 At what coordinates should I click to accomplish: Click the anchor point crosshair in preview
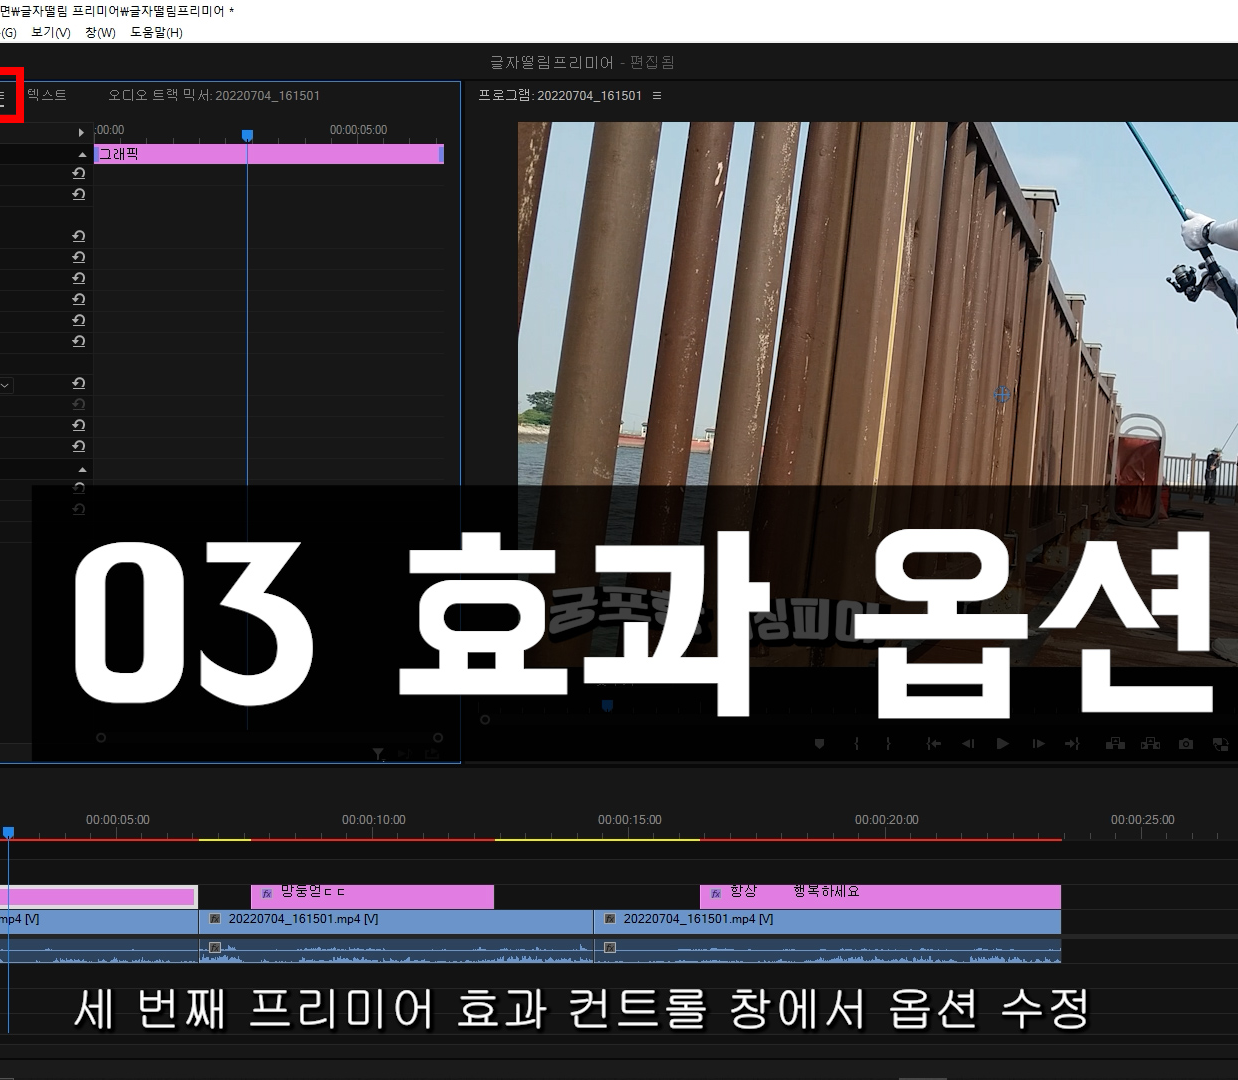click(x=1002, y=395)
